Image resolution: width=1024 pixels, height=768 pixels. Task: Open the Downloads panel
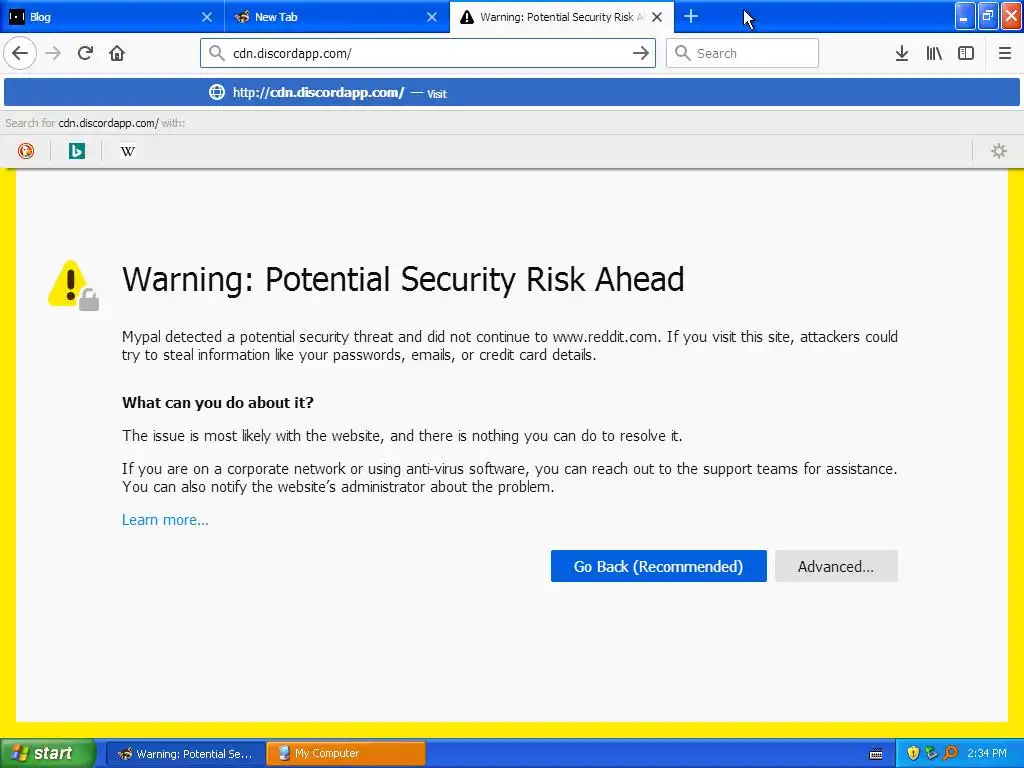902,53
